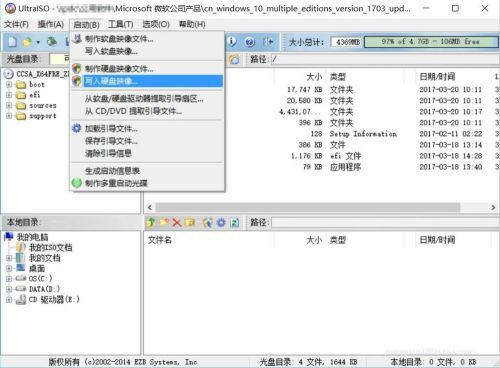The image size is (500, 368).
Task: Click the UltraSO disc icon in title bar
Action: coord(10,8)
